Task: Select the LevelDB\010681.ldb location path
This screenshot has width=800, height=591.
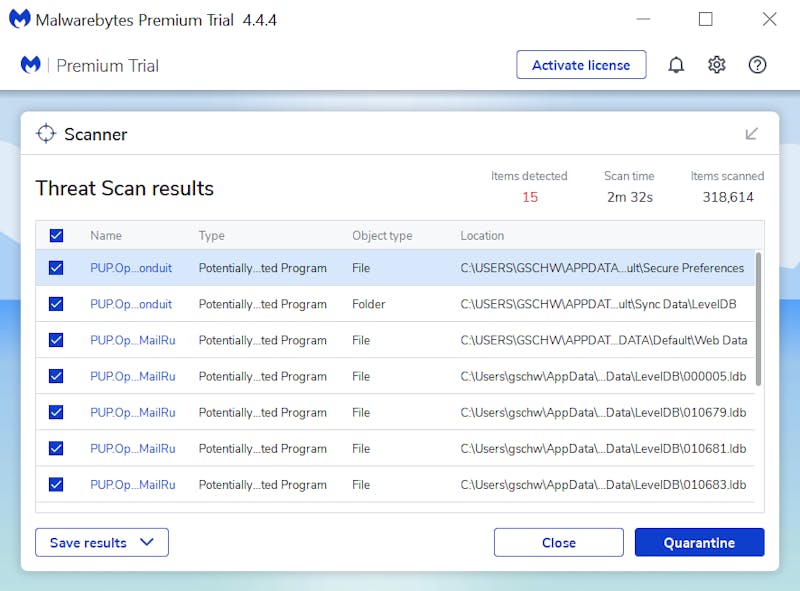Action: (603, 449)
